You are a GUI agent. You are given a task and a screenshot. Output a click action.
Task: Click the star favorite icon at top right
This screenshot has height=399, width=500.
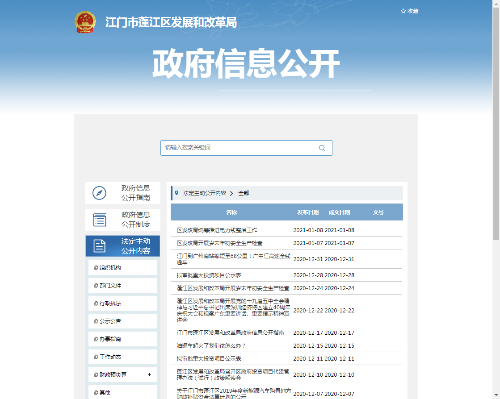pyautogui.click(x=403, y=11)
